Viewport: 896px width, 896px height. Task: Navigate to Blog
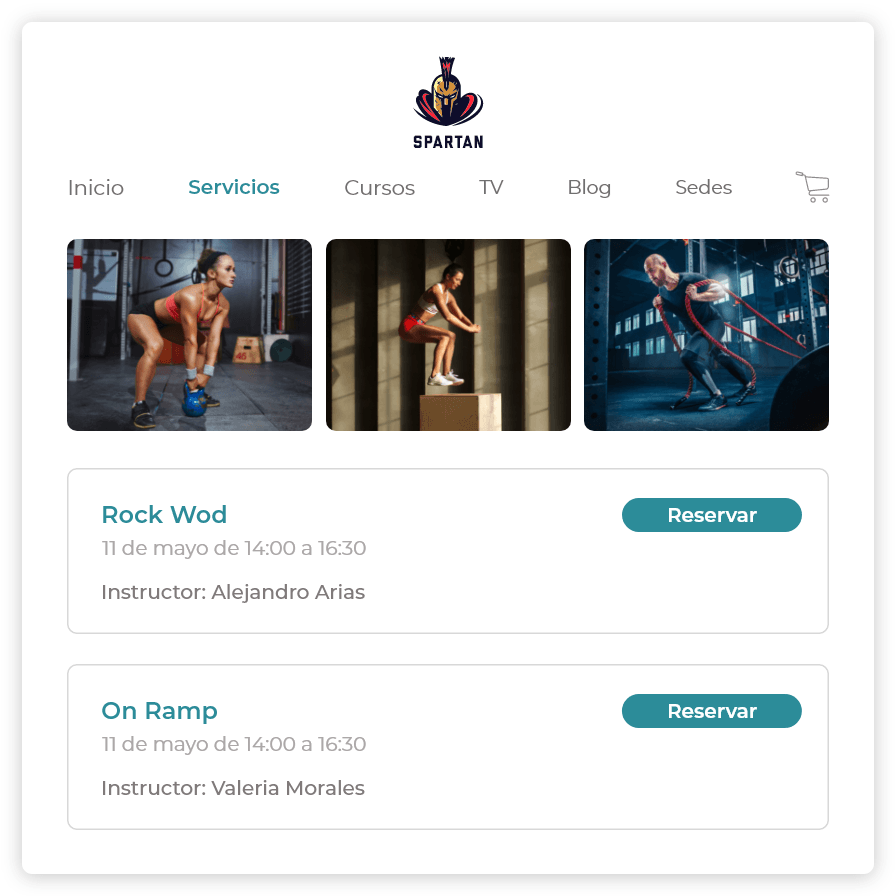[589, 187]
